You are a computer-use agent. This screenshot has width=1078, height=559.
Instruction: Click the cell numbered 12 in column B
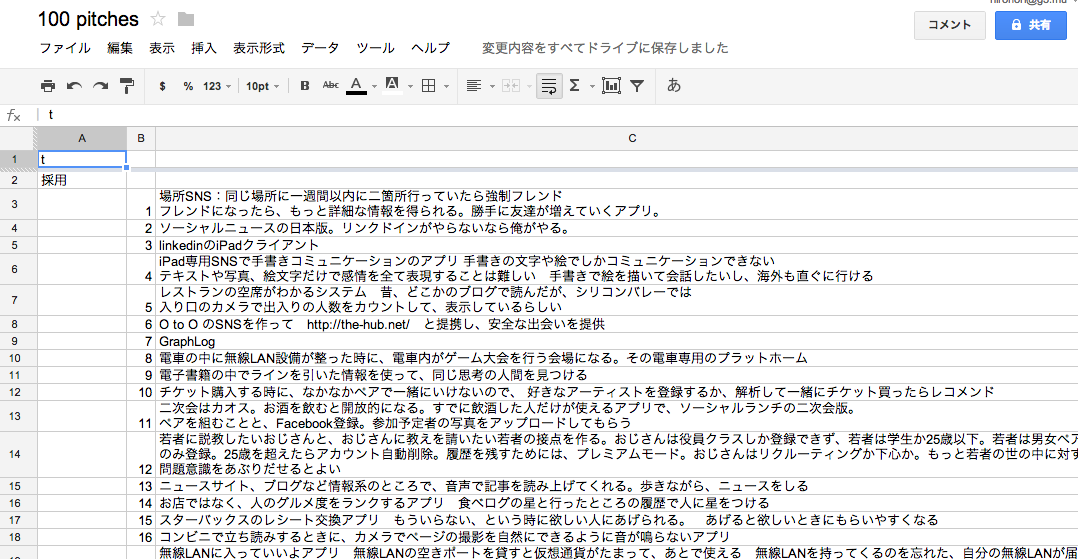(141, 454)
